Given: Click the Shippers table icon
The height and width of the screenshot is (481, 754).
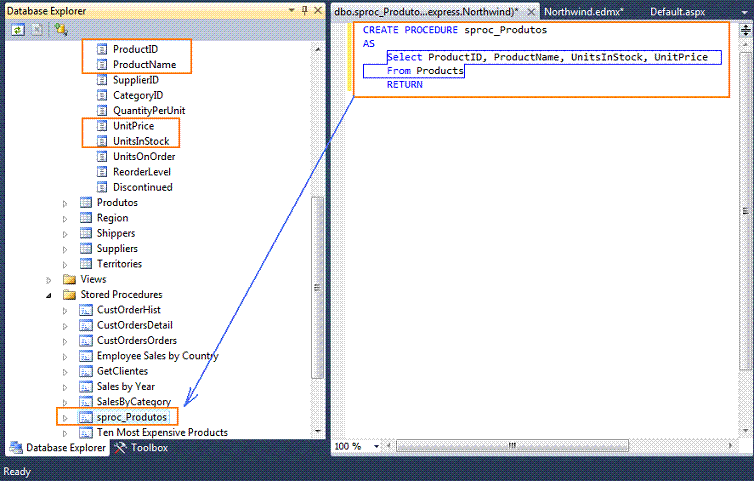Looking at the screenshot, I should point(86,233).
